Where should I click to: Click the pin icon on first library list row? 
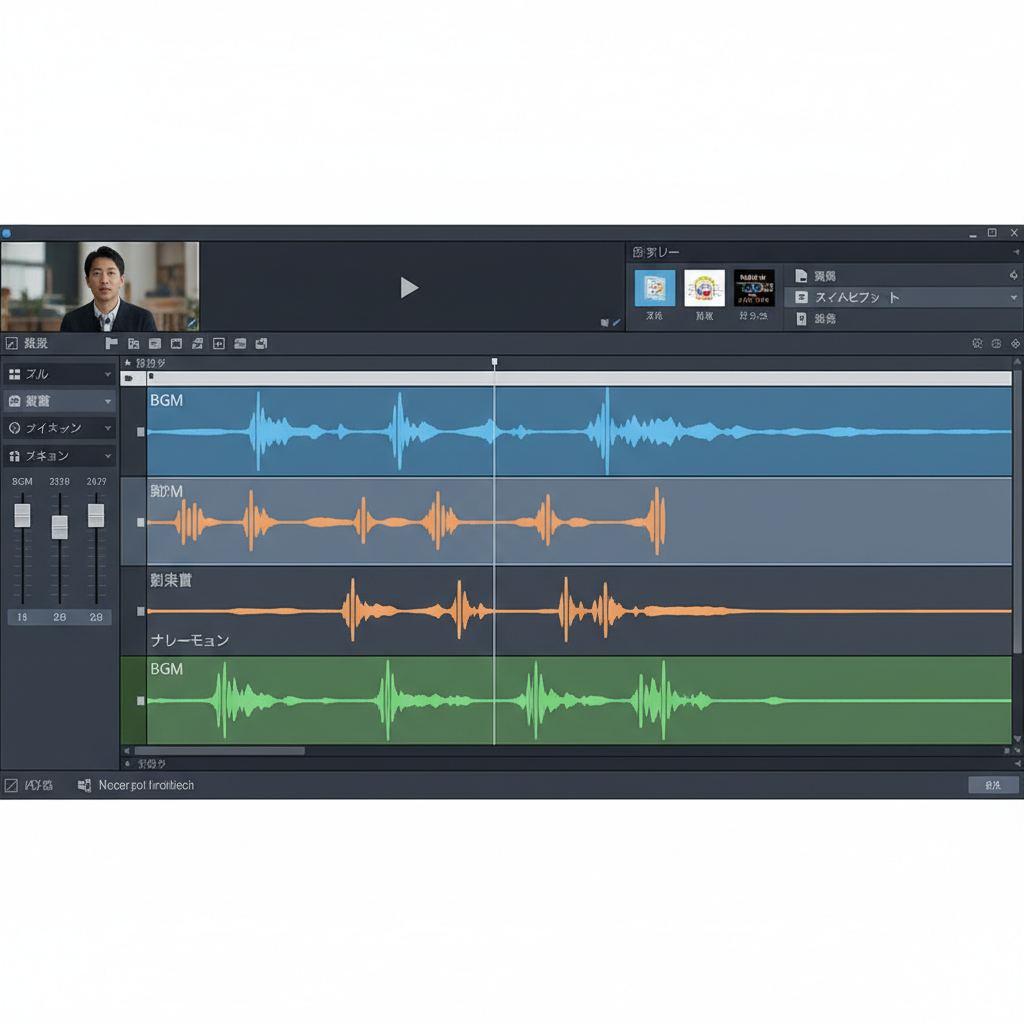(x=1014, y=275)
